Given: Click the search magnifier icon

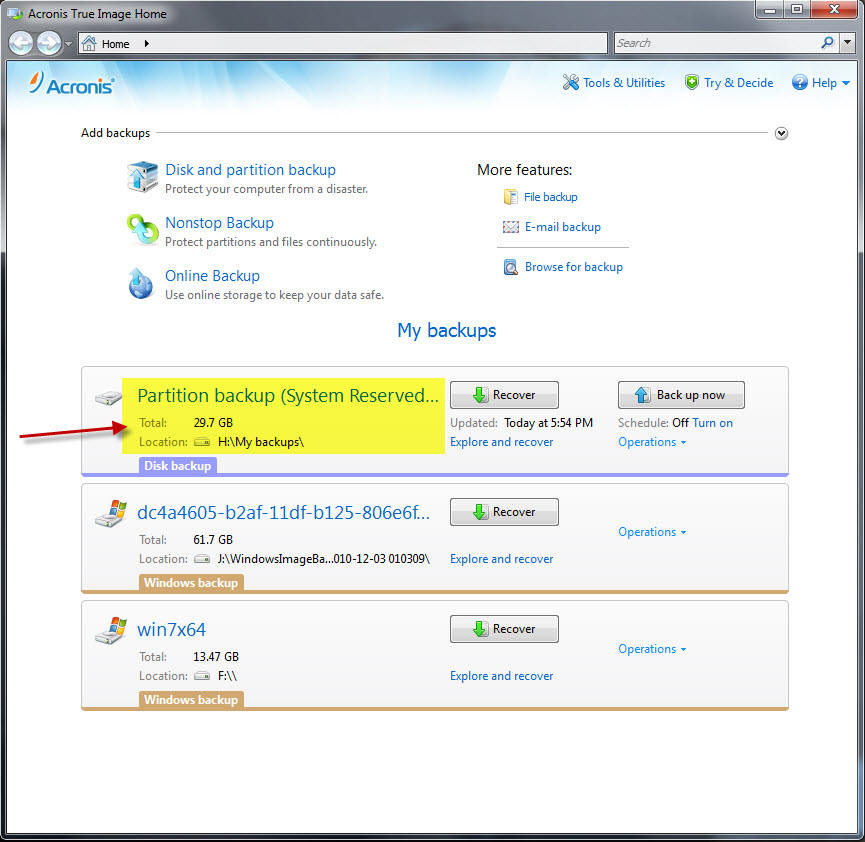Looking at the screenshot, I should (827, 42).
